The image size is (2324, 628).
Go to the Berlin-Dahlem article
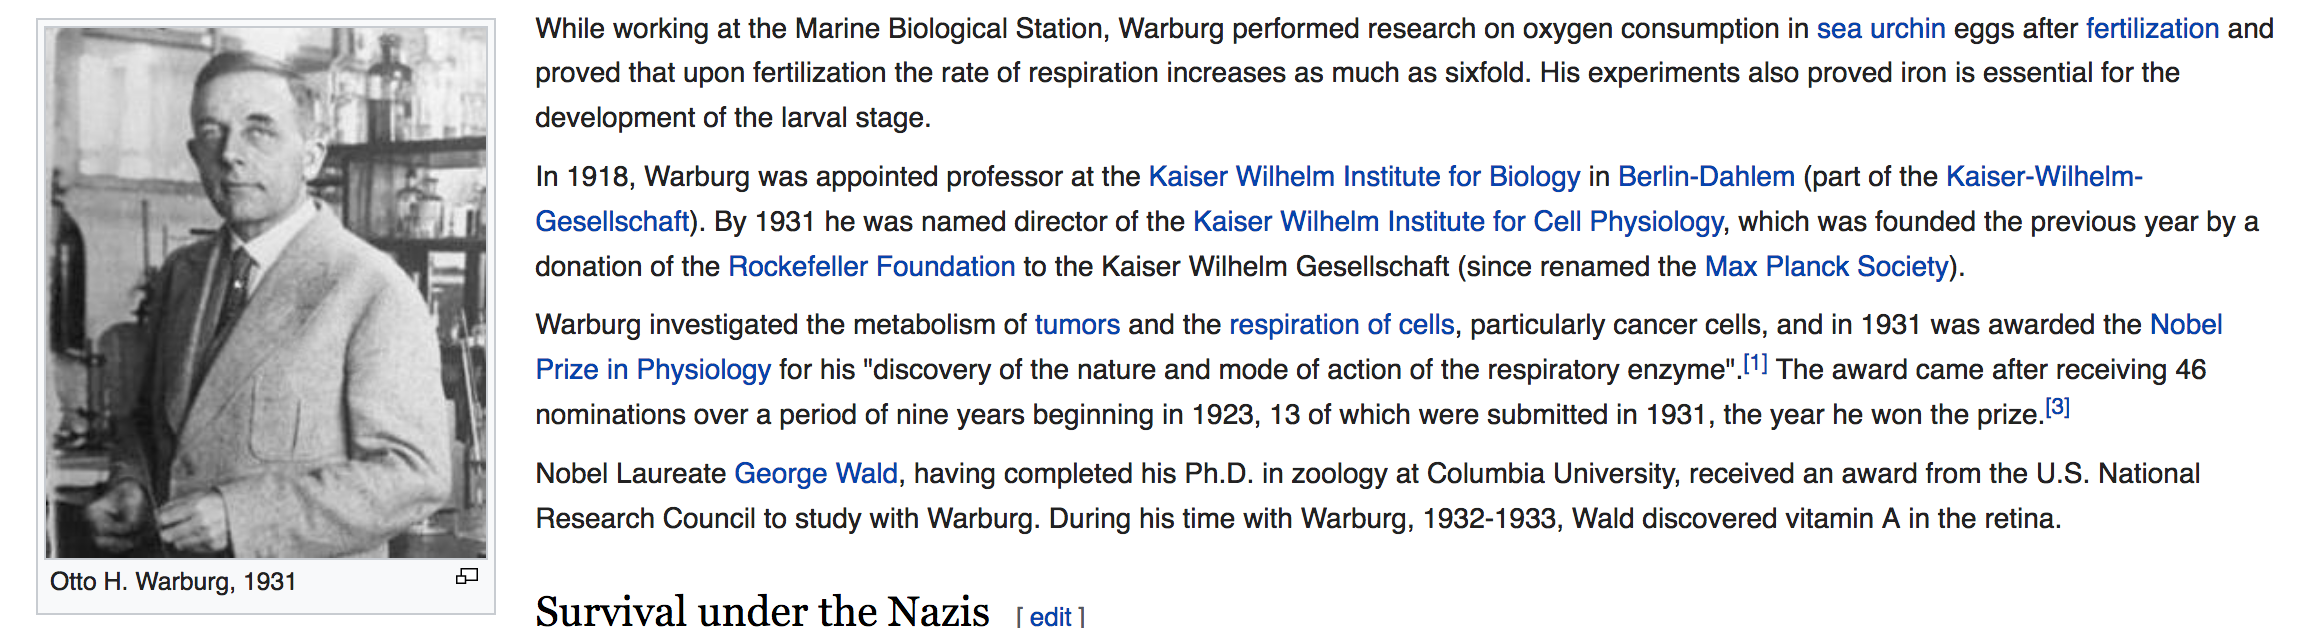[1706, 177]
